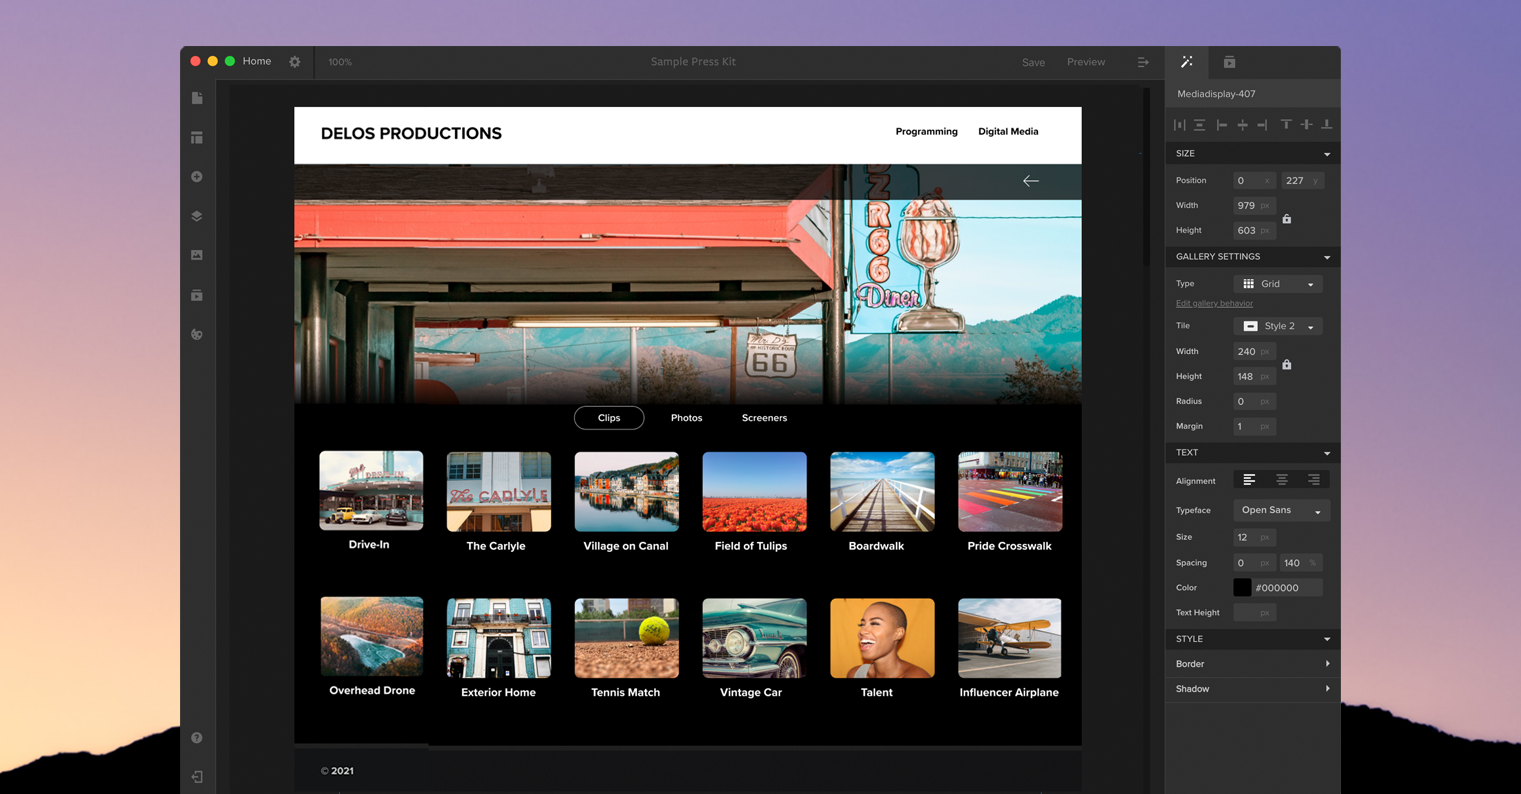Click the layout sections icon in sidebar
The height and width of the screenshot is (794, 1521).
click(x=197, y=137)
